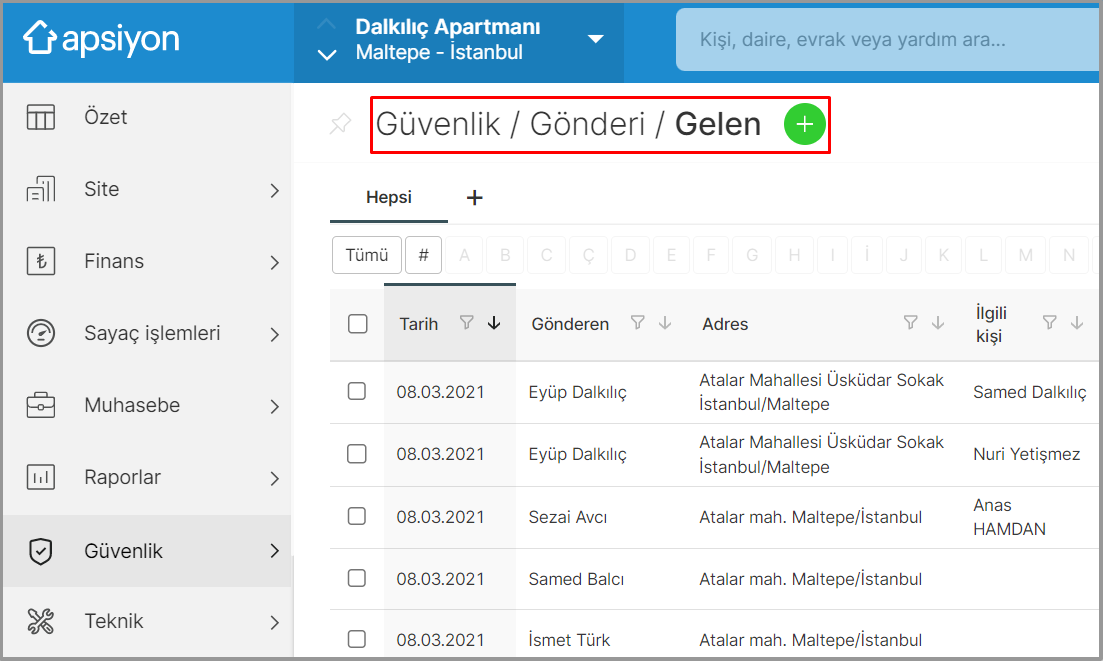Select the Samed Balcı row checkbox

pos(357,578)
